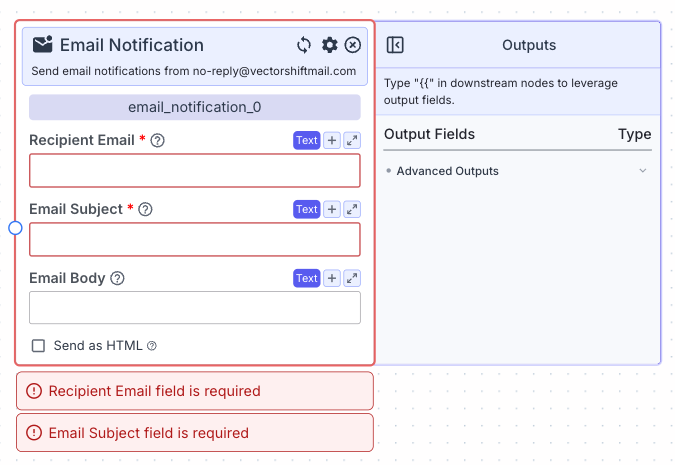Open Send as HTML help icon
675x465 pixels.
point(152,346)
